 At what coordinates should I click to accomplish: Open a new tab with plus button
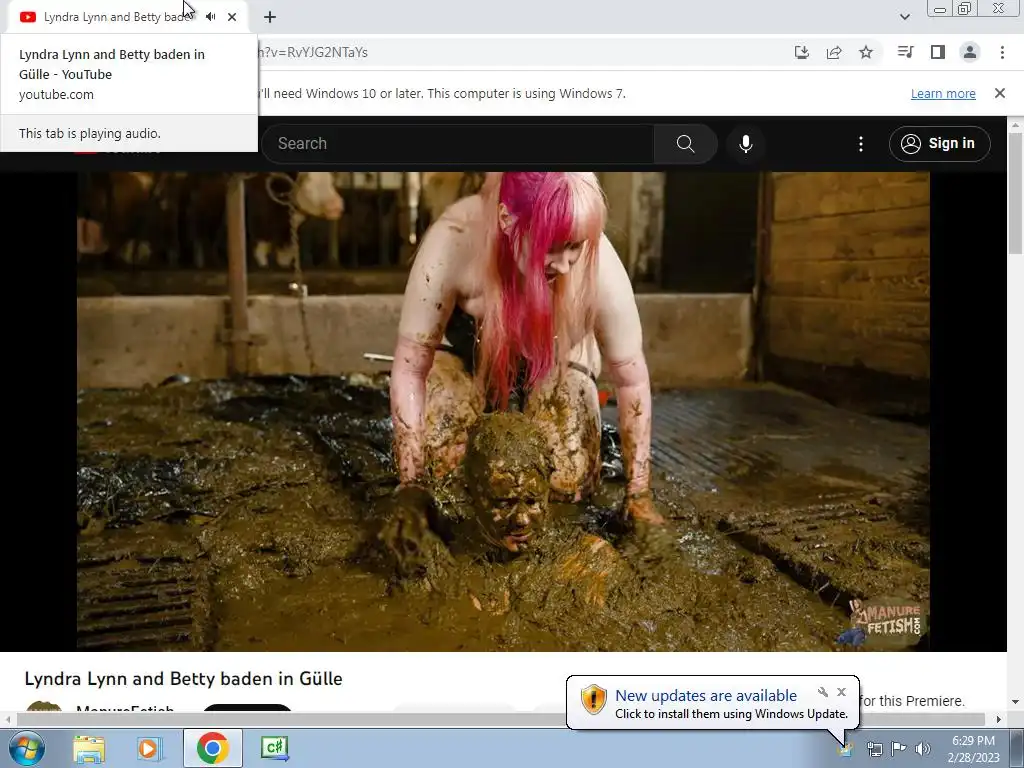pyautogui.click(x=270, y=17)
